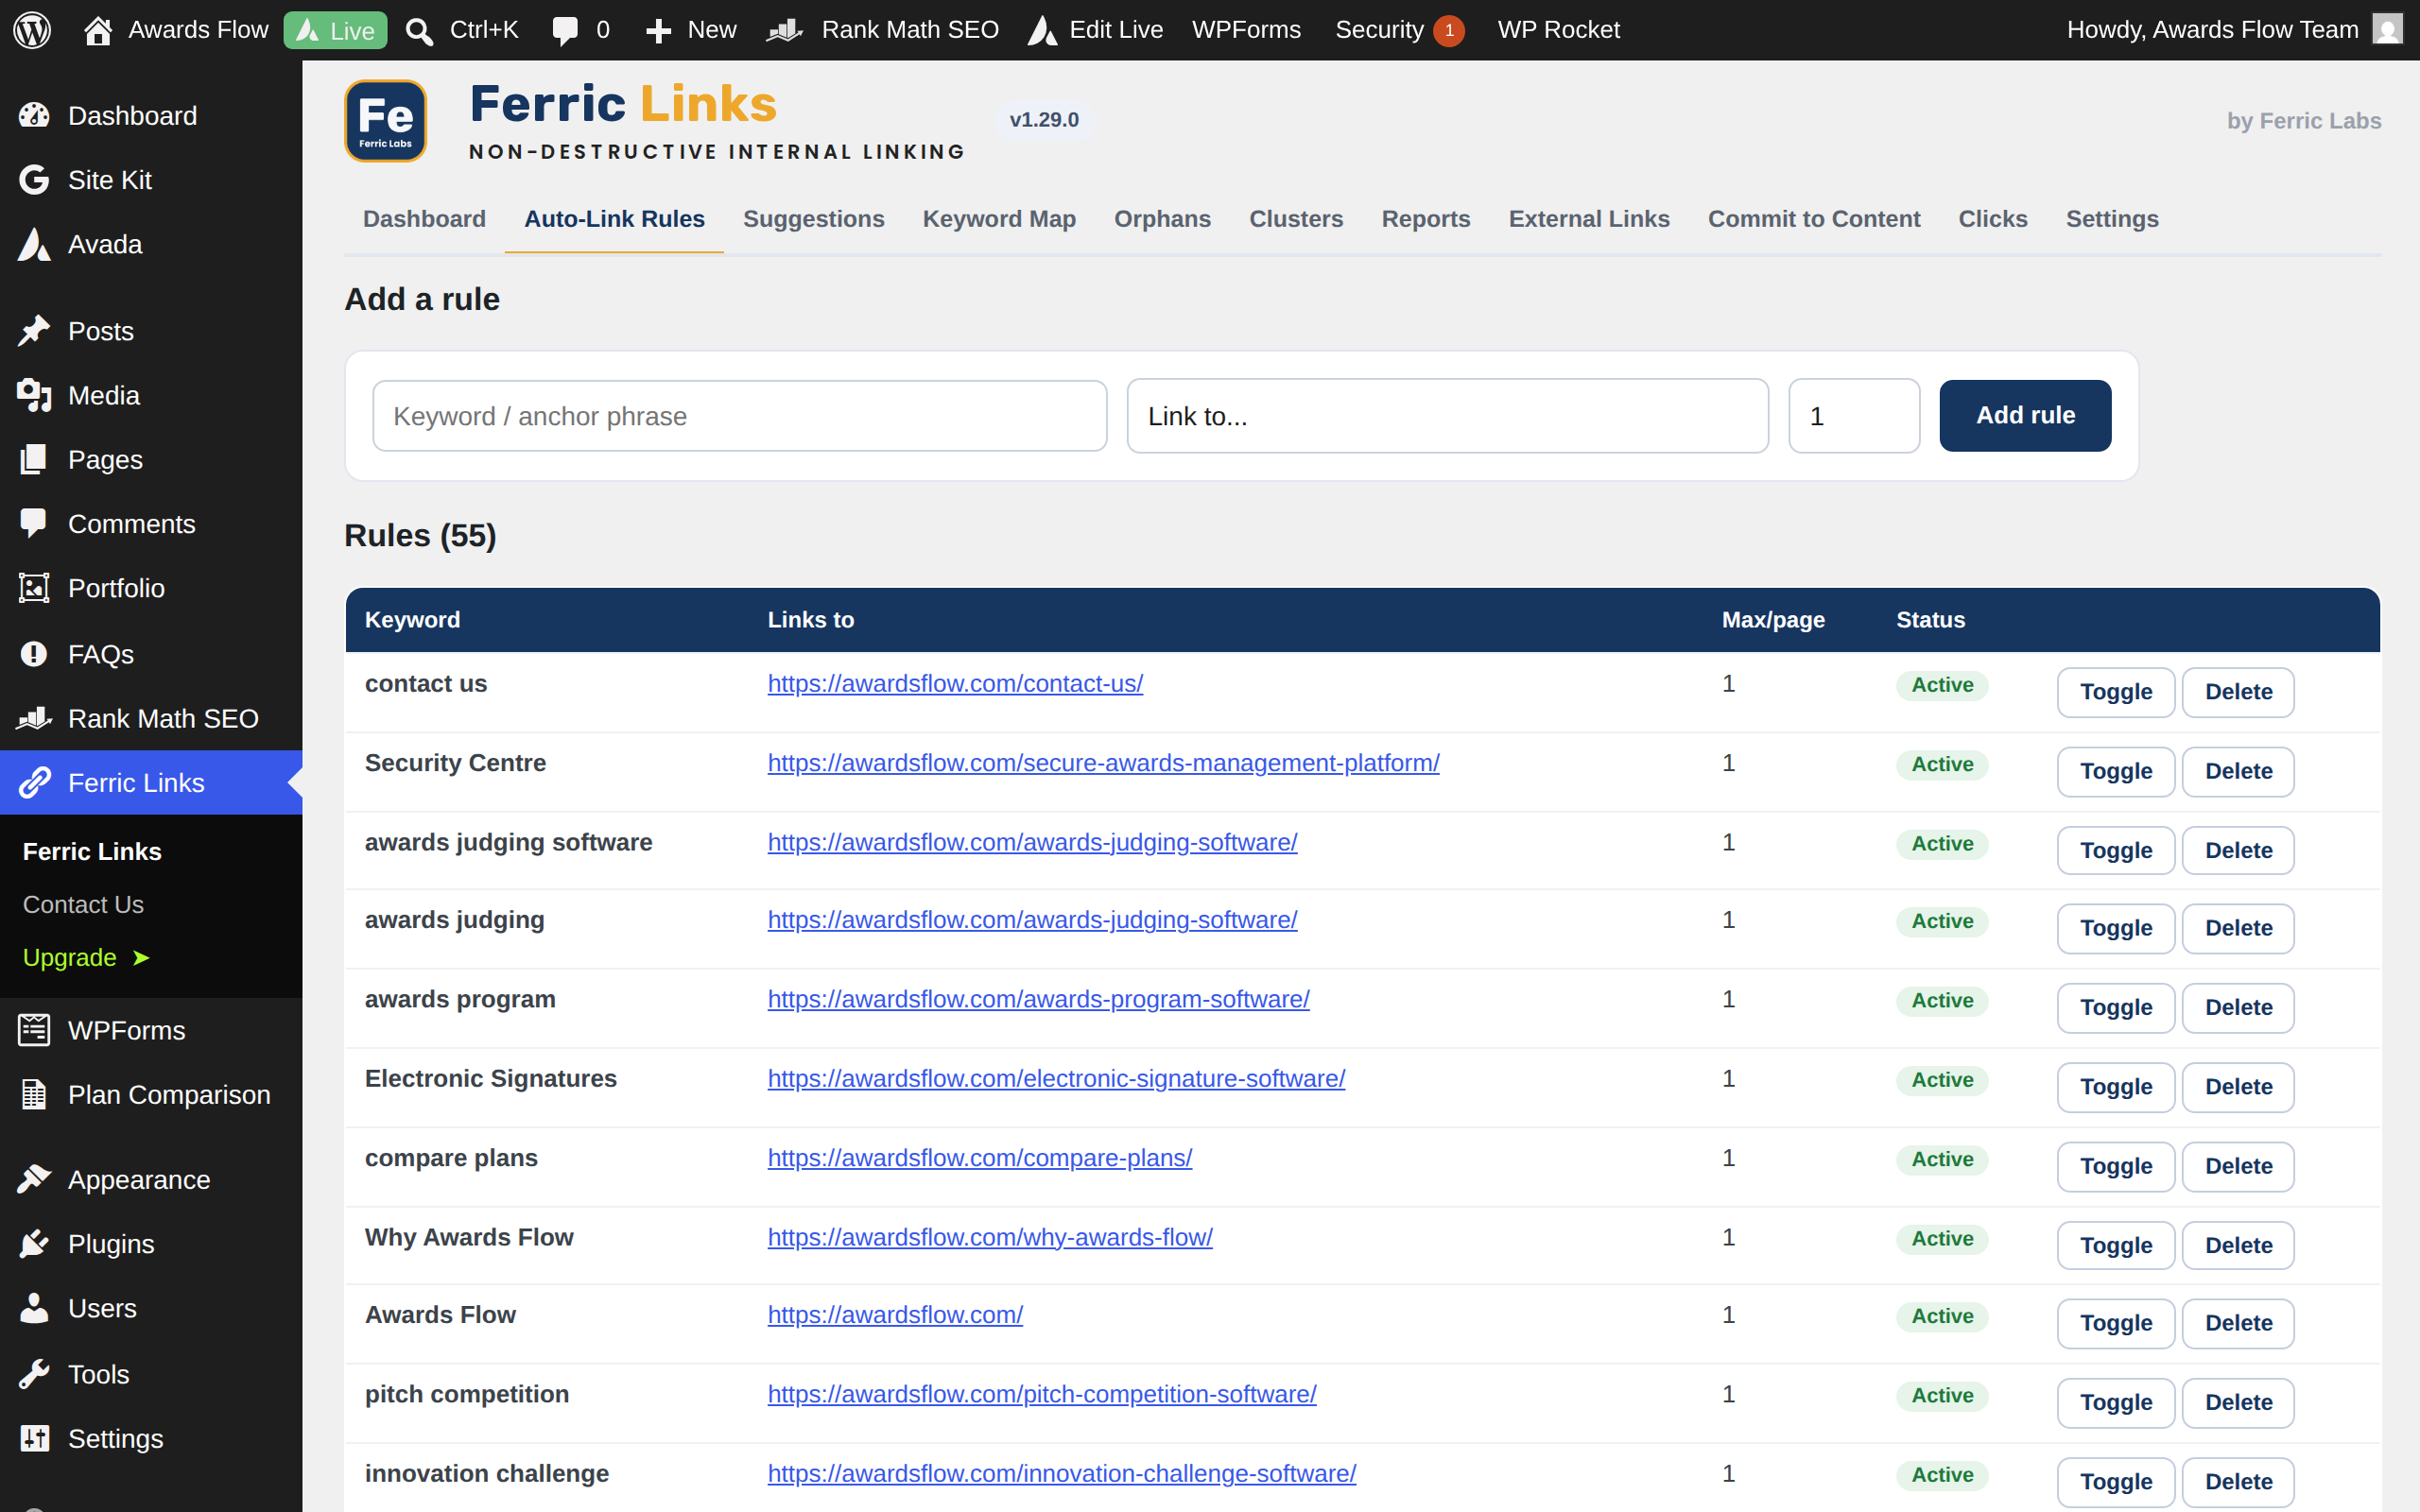Image resolution: width=2420 pixels, height=1512 pixels.
Task: Open the Clusters tab
Action: click(x=1296, y=218)
